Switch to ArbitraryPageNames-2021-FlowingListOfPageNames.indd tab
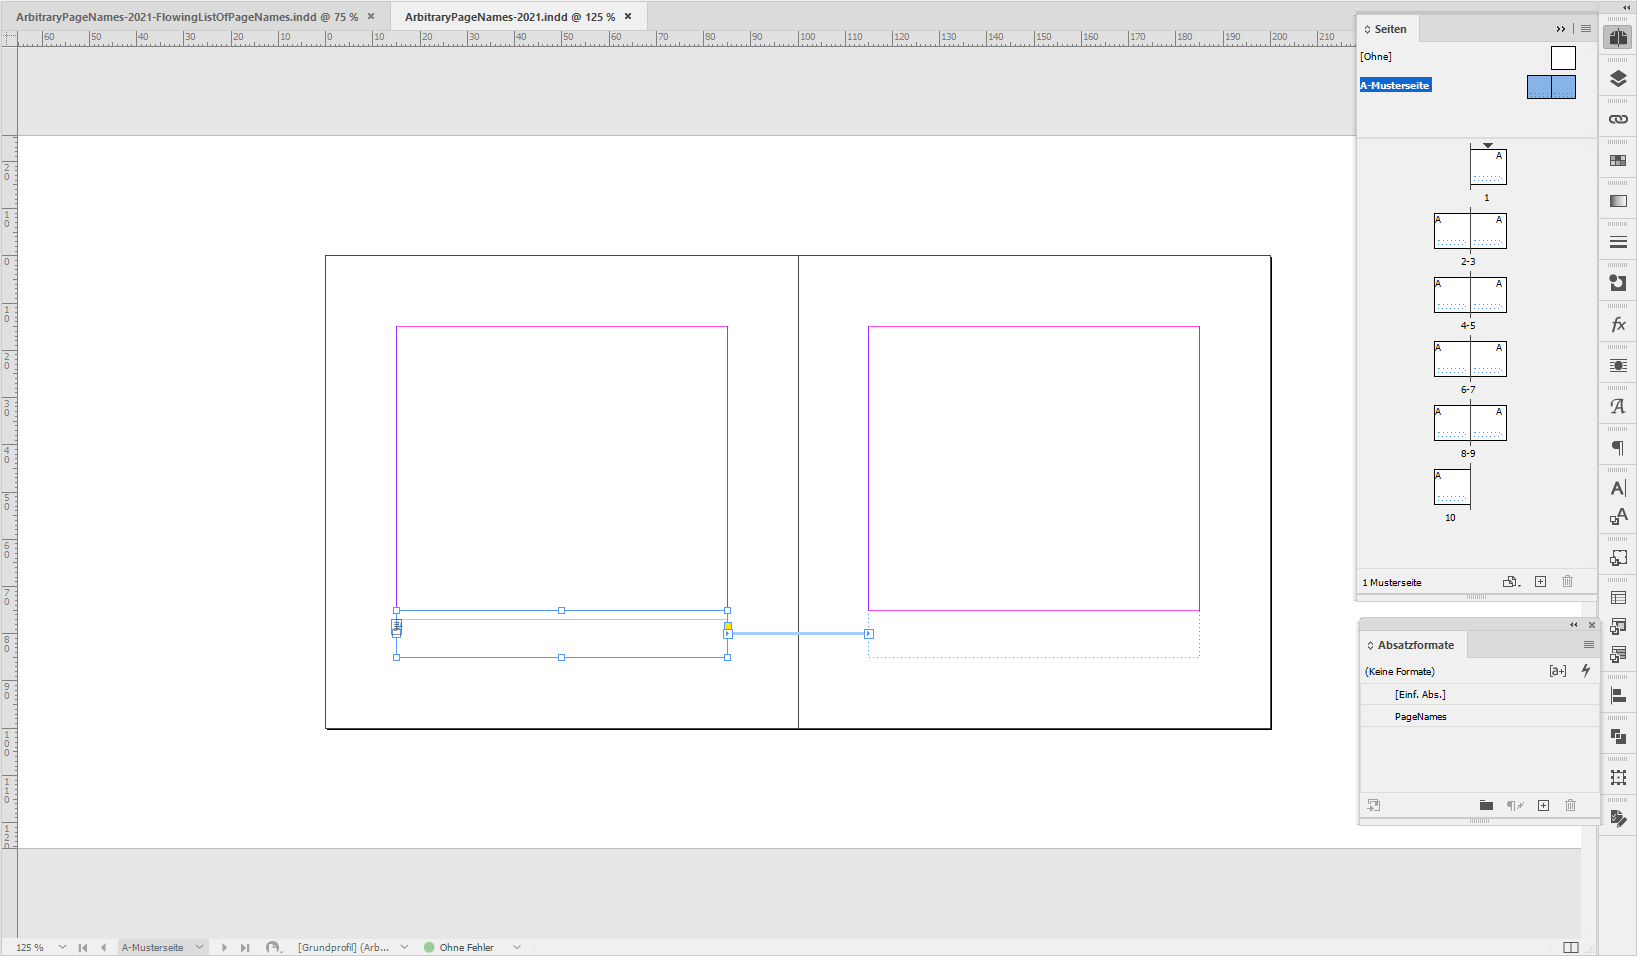 186,17
